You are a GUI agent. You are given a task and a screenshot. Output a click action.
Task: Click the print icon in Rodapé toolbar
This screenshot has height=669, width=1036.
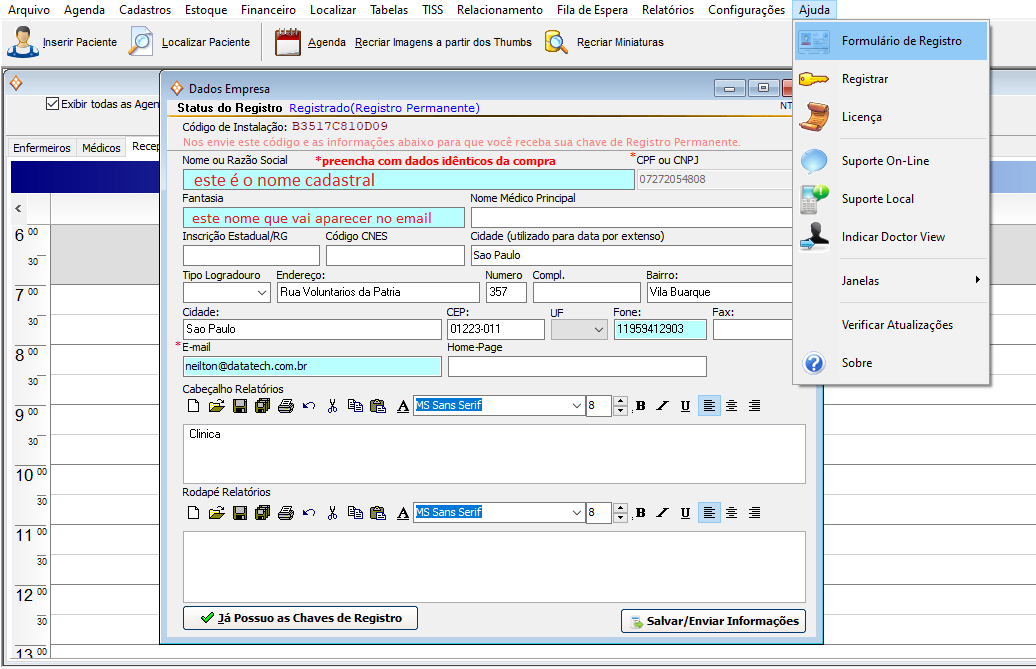(285, 513)
